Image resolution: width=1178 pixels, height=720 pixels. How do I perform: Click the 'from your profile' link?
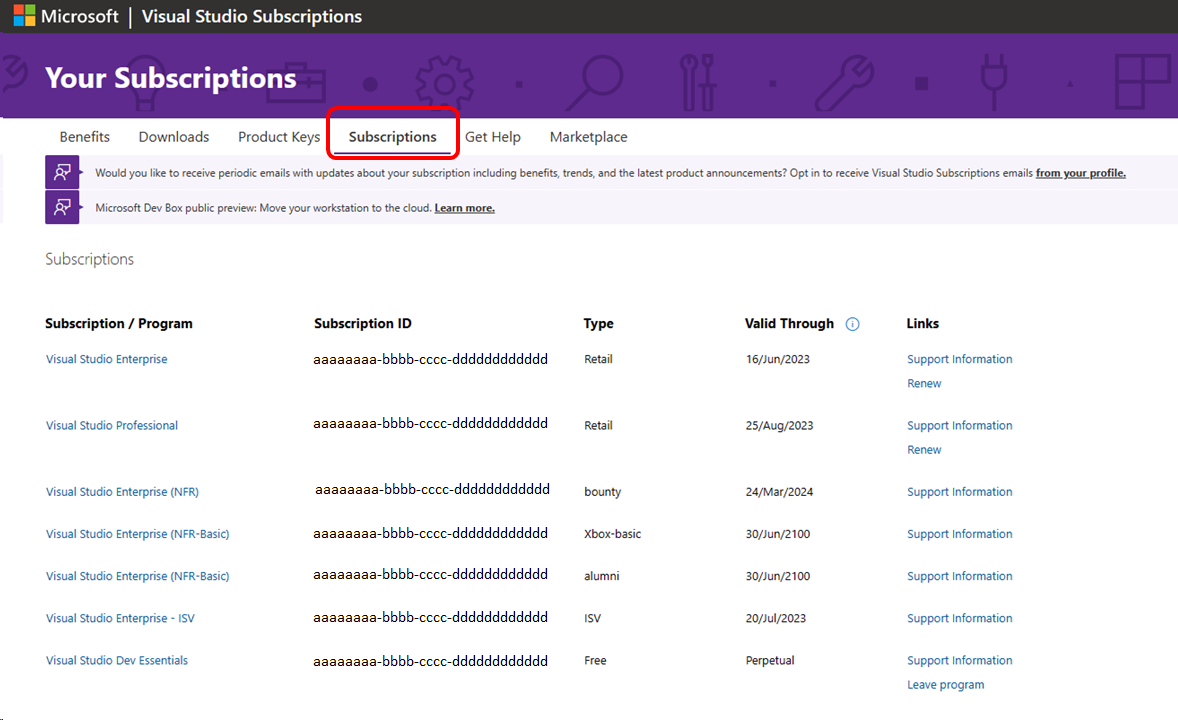[1080, 173]
